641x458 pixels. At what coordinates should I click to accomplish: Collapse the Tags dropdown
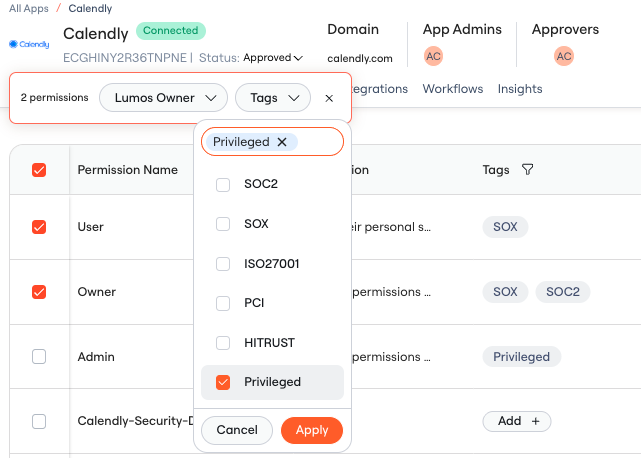point(273,98)
